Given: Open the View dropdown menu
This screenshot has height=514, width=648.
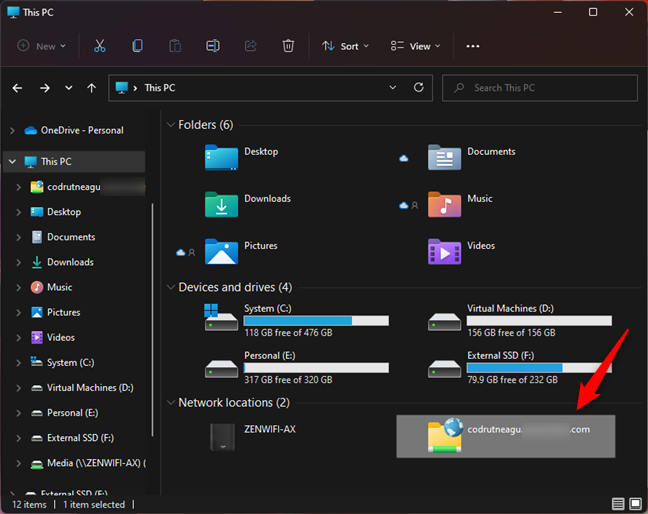Looking at the screenshot, I should click(416, 46).
